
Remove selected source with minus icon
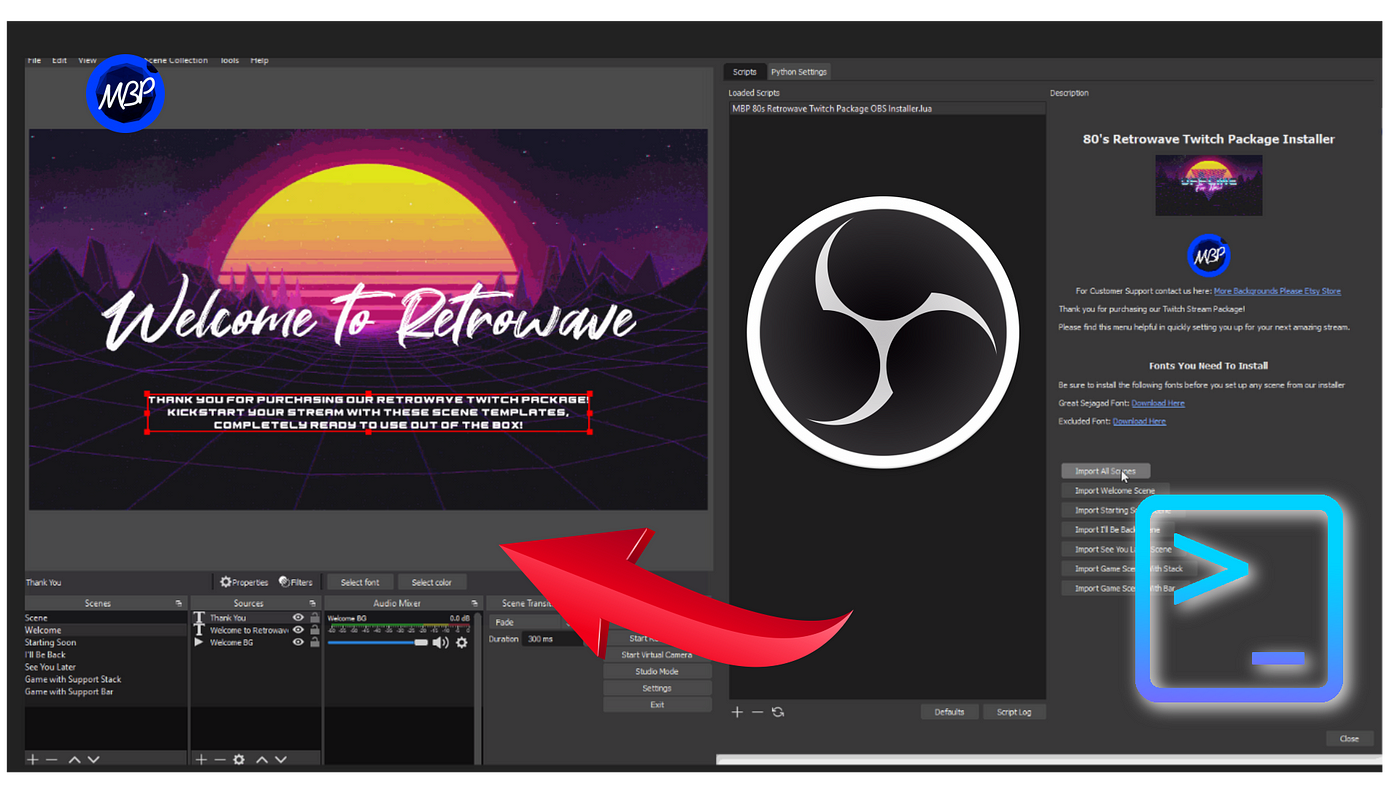click(x=220, y=760)
